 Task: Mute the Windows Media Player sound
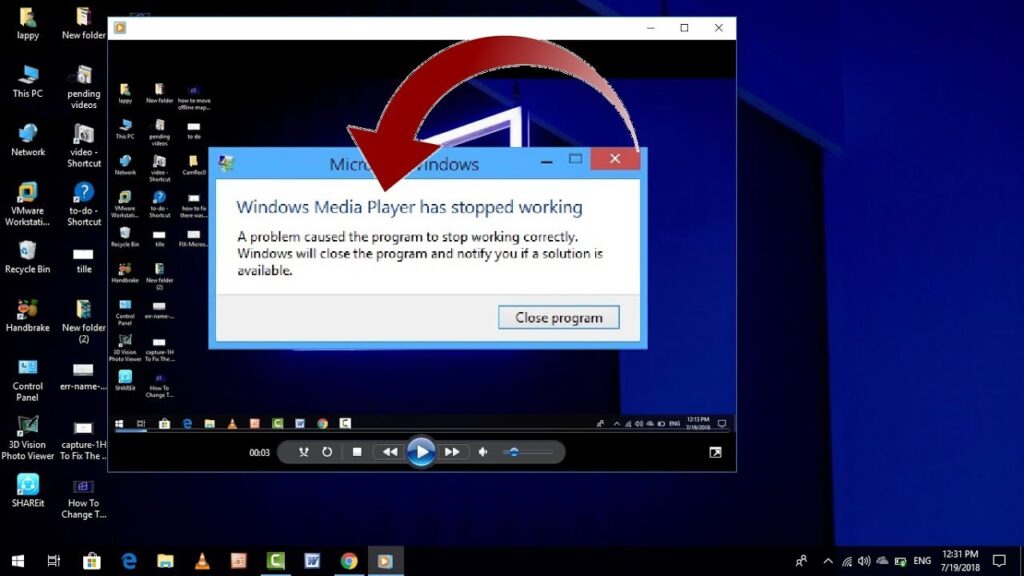pos(483,452)
